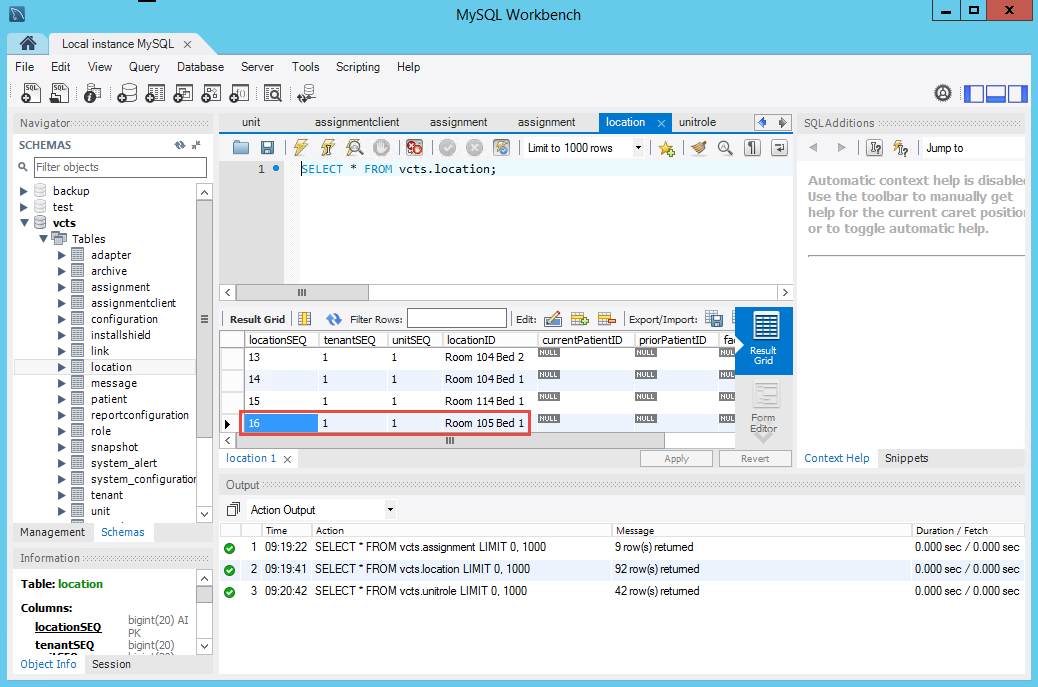
Task: Click the create new schema icon
Action: tap(127, 93)
